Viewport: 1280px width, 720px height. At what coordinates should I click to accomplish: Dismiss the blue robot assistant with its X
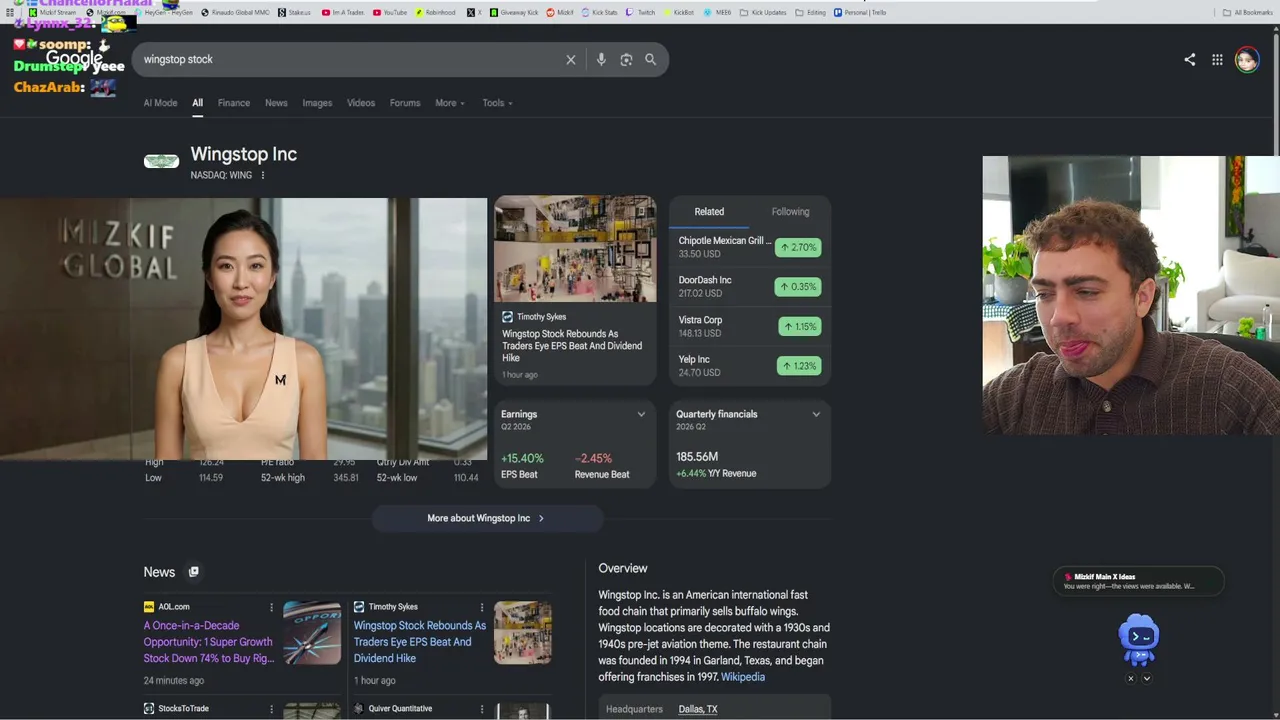pyautogui.click(x=1131, y=678)
